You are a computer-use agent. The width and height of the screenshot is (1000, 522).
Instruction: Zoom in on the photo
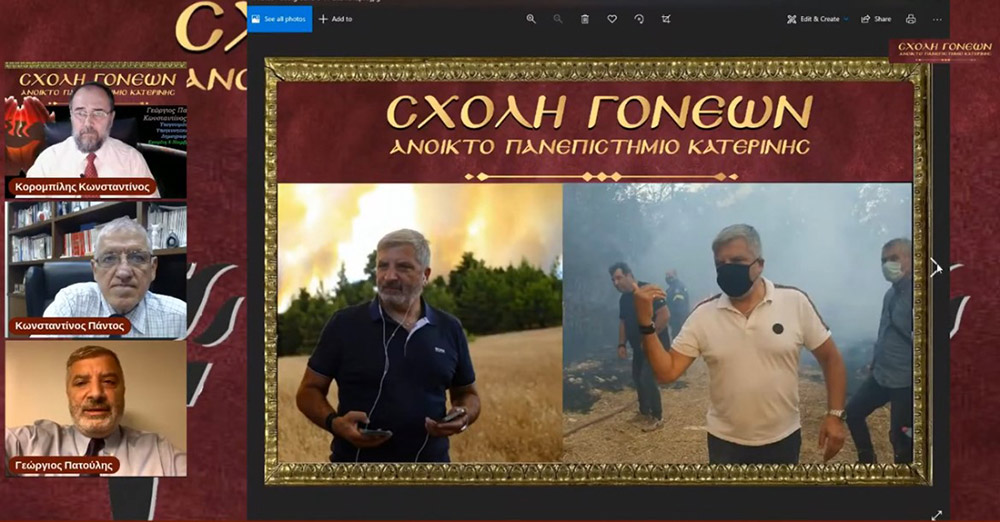[531, 19]
